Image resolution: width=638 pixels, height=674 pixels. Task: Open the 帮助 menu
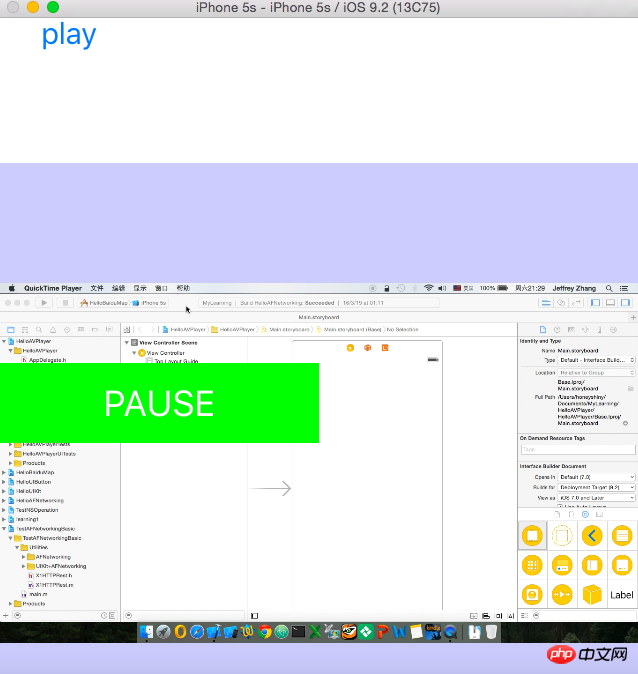click(x=183, y=288)
